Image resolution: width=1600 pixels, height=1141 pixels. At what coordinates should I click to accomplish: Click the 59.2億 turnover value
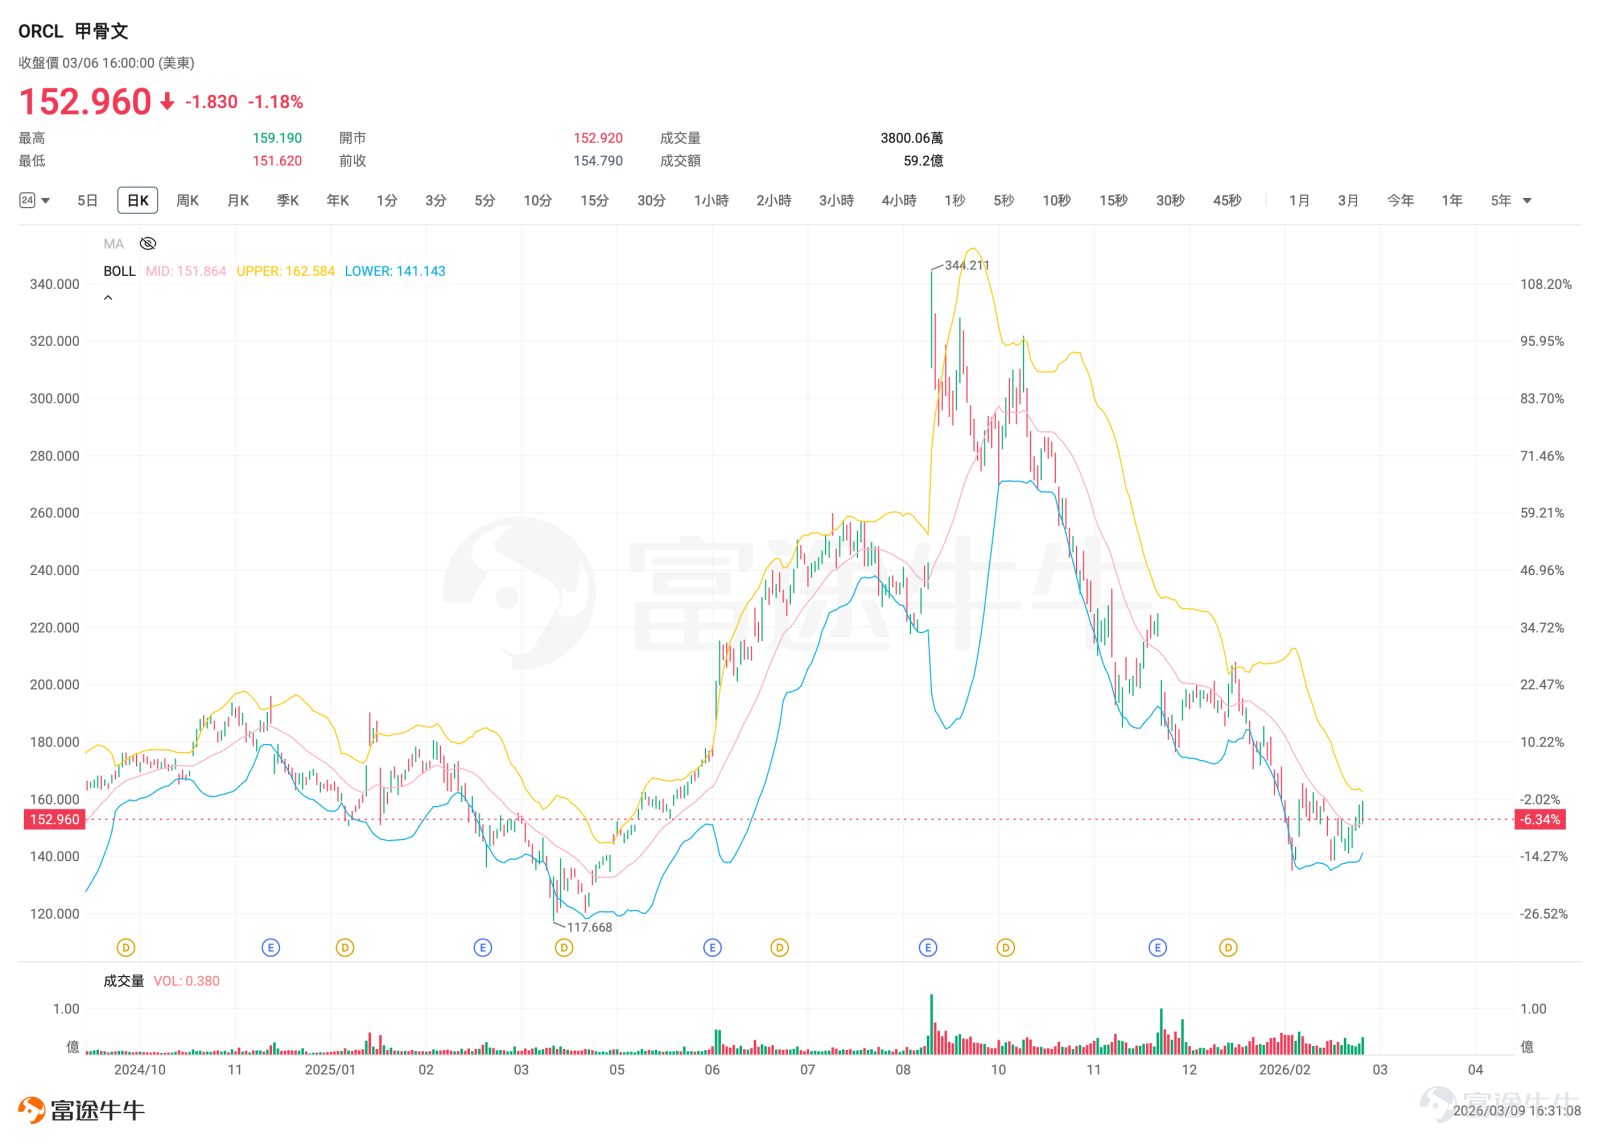pyautogui.click(x=923, y=161)
